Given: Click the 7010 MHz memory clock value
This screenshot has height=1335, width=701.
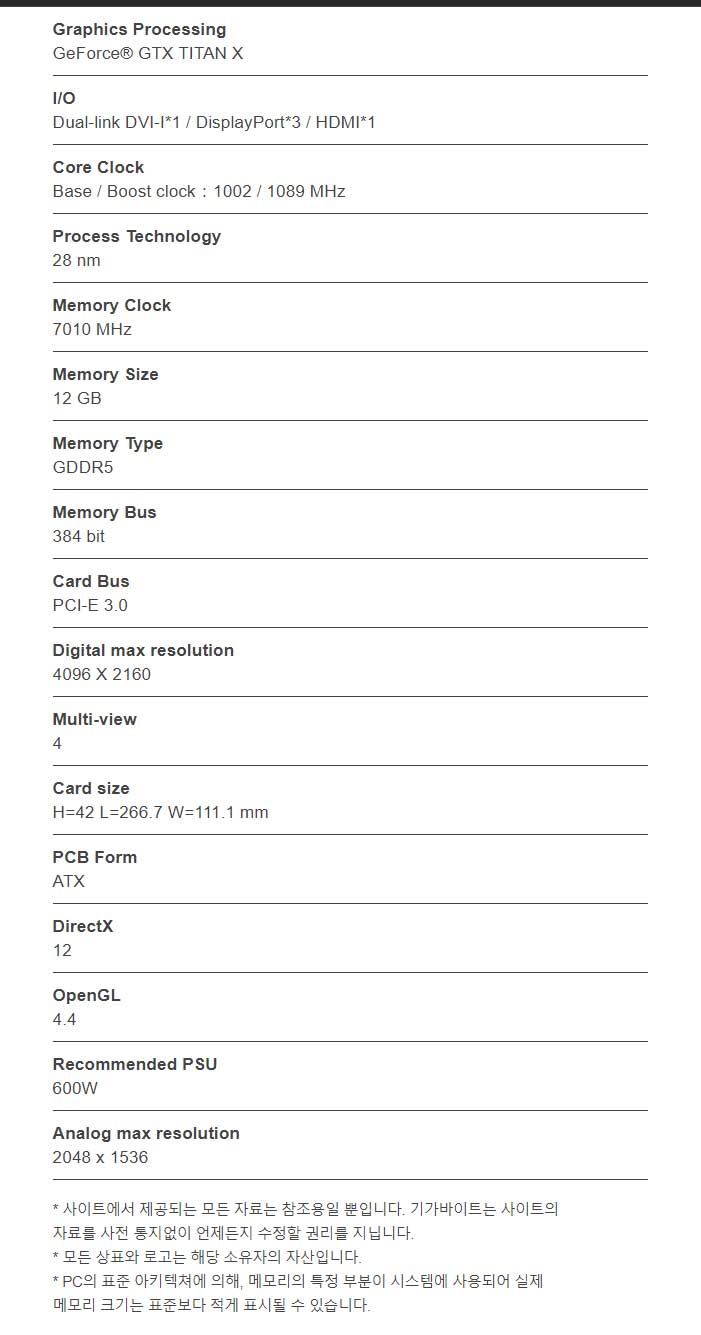Looking at the screenshot, I should pyautogui.click(x=92, y=330).
